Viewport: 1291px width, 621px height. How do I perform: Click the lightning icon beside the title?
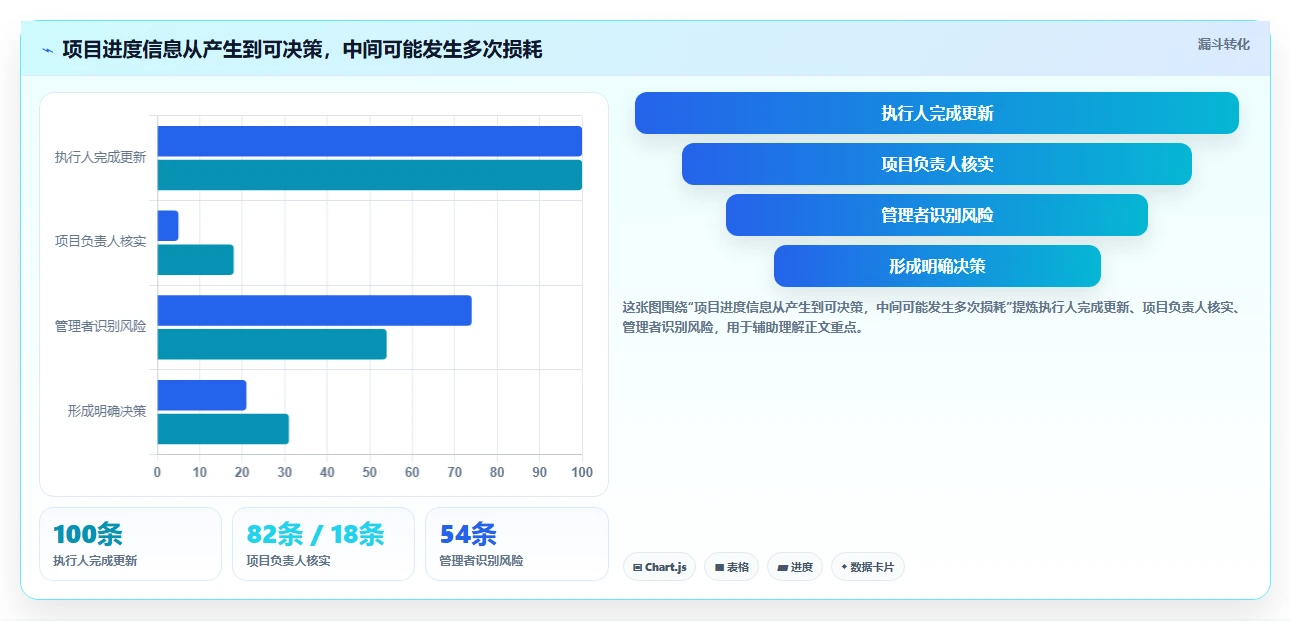pyautogui.click(x=48, y=50)
